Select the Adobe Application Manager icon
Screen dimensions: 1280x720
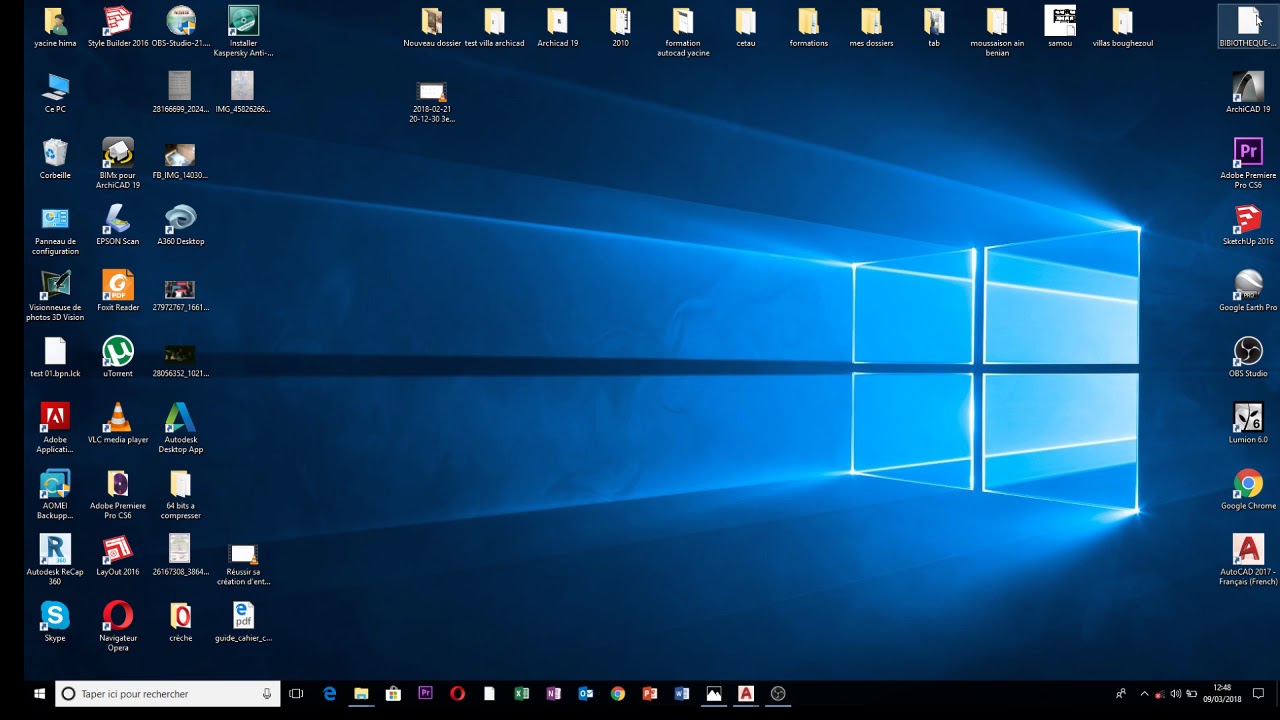click(x=55, y=427)
